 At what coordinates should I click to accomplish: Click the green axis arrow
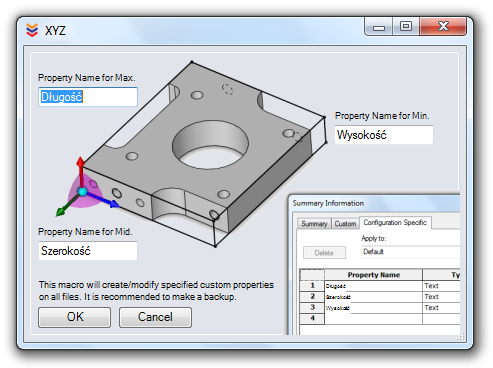[x=60, y=212]
